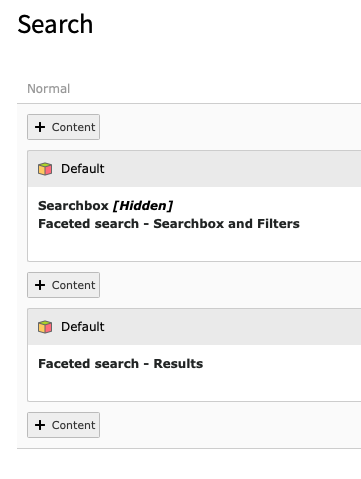Click the plus icon between the two Default elements

(x=40, y=285)
